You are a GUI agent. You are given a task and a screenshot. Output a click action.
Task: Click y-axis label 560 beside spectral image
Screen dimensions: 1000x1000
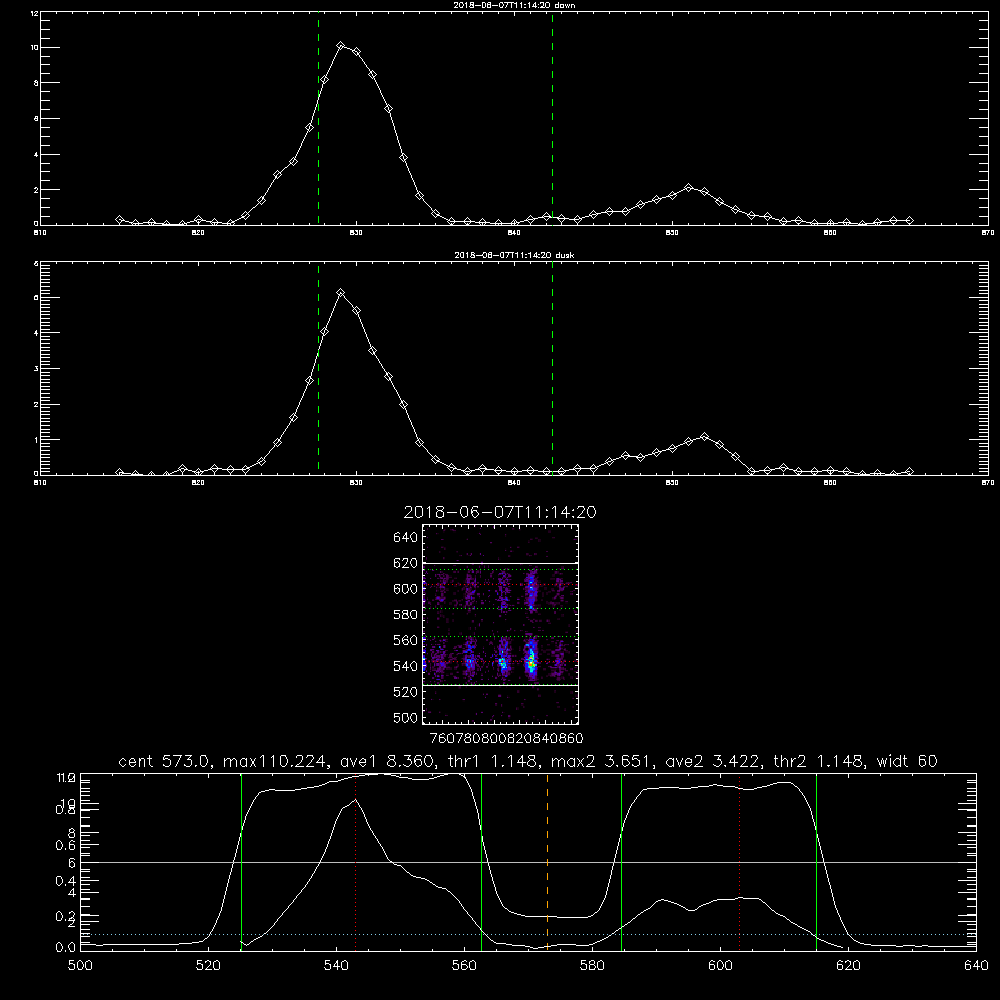[x=405, y=640]
